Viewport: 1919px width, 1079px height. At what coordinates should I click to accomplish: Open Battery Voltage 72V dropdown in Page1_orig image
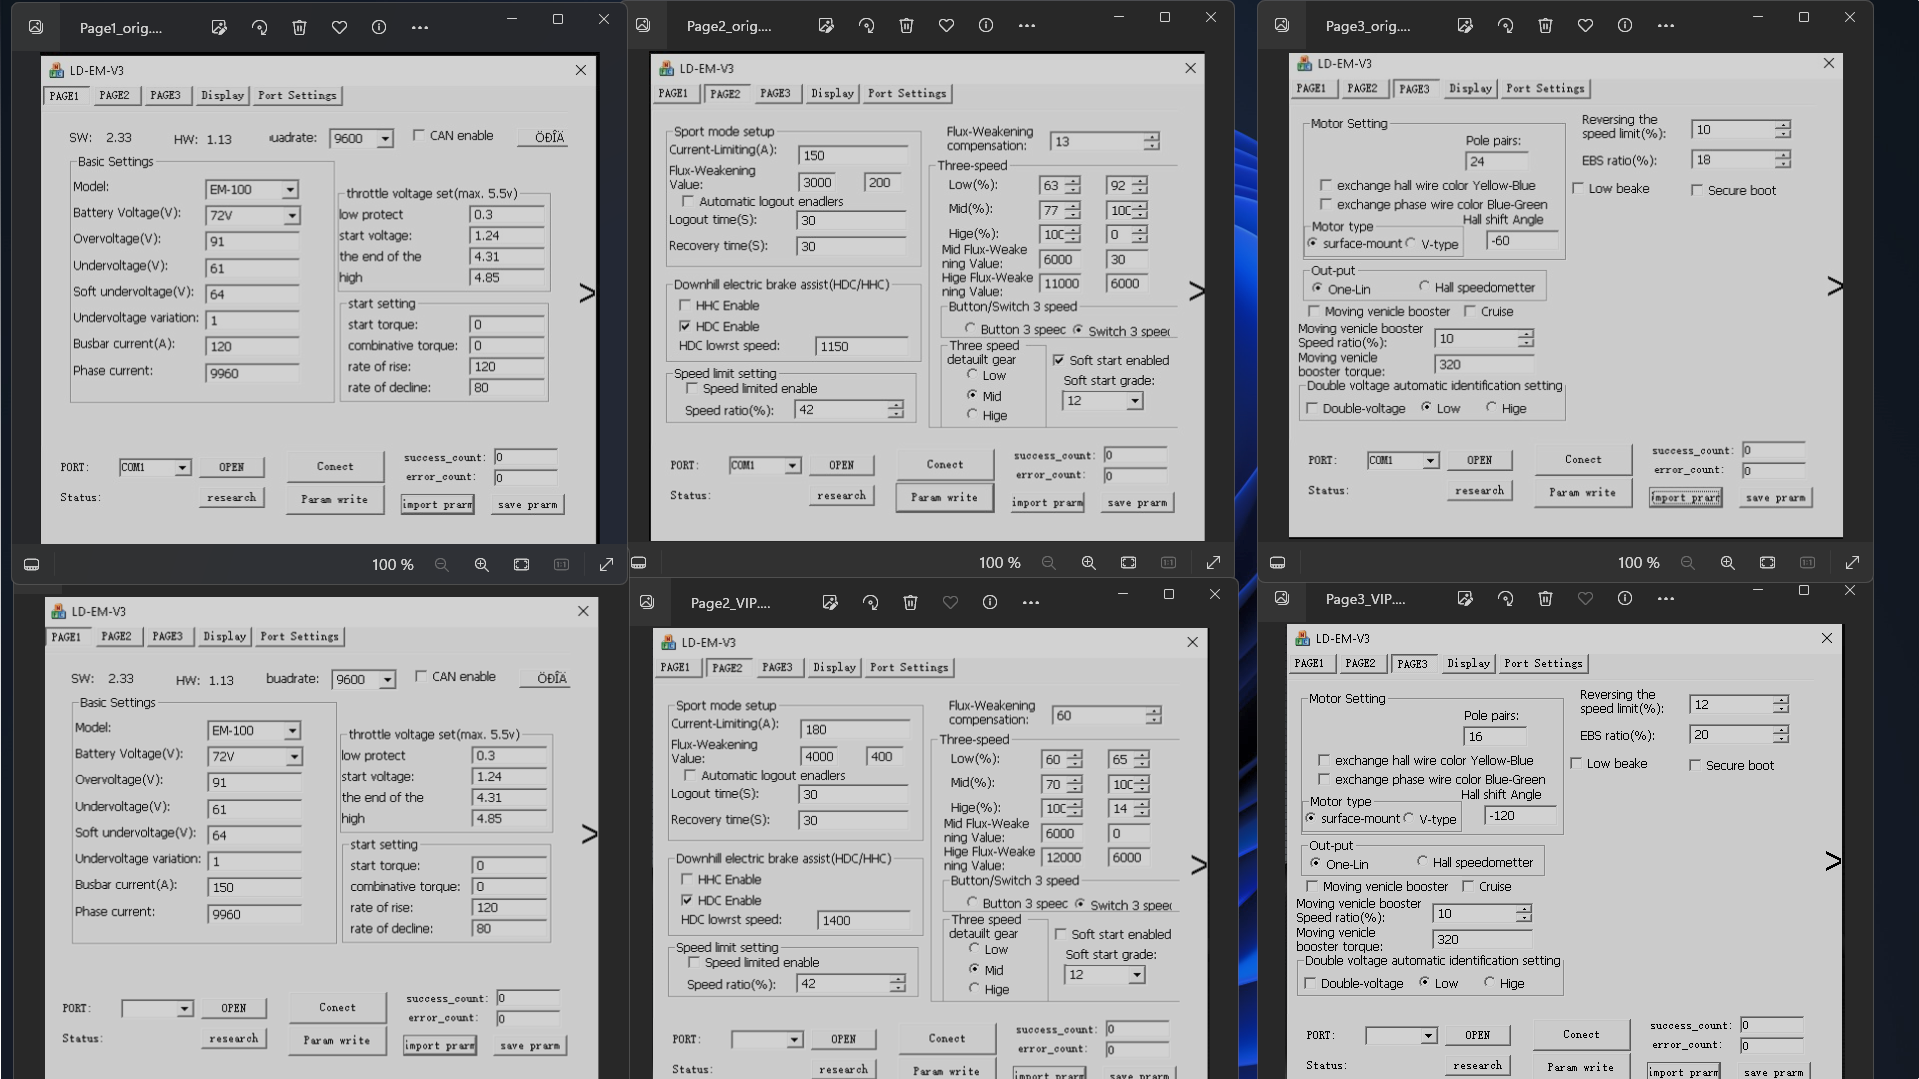point(291,216)
